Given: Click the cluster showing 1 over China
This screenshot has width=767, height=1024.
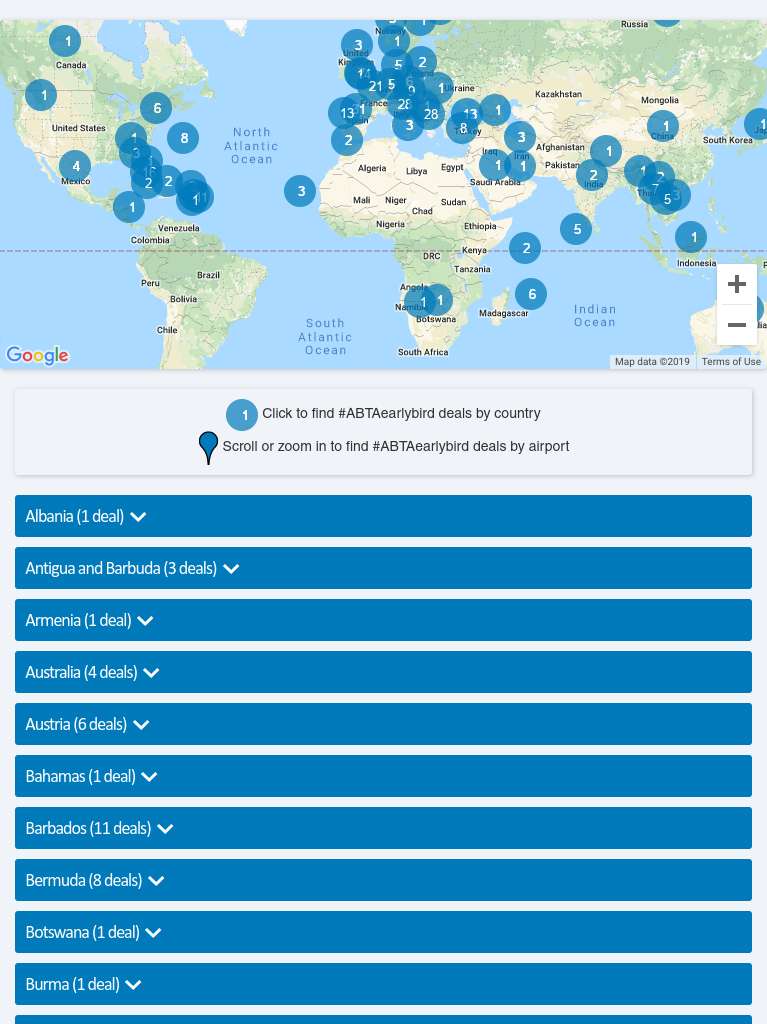Looking at the screenshot, I should [663, 126].
